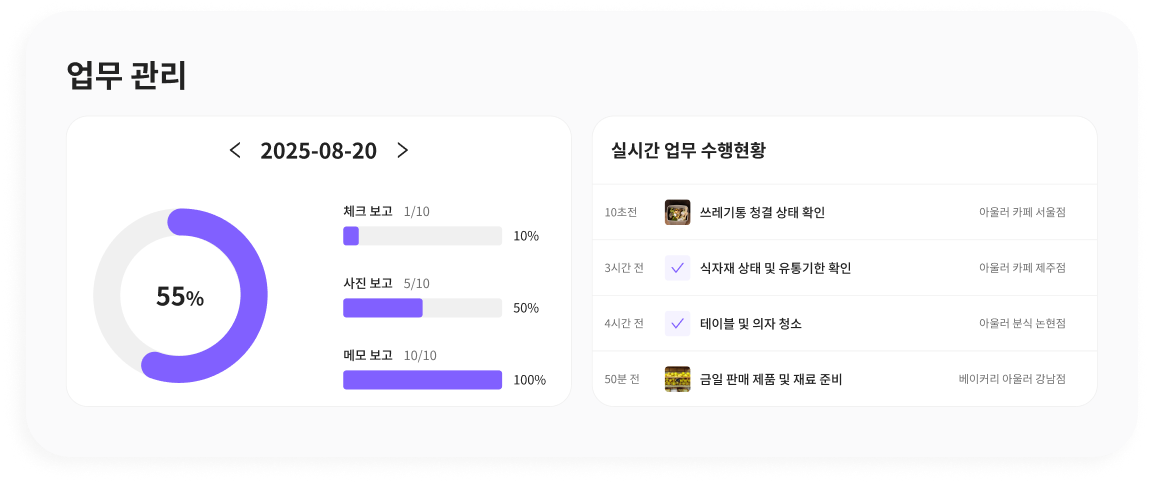Open the 식자재 상태 및 유통기한 확인 task
This screenshot has width=1149, height=483.
(x=775, y=268)
